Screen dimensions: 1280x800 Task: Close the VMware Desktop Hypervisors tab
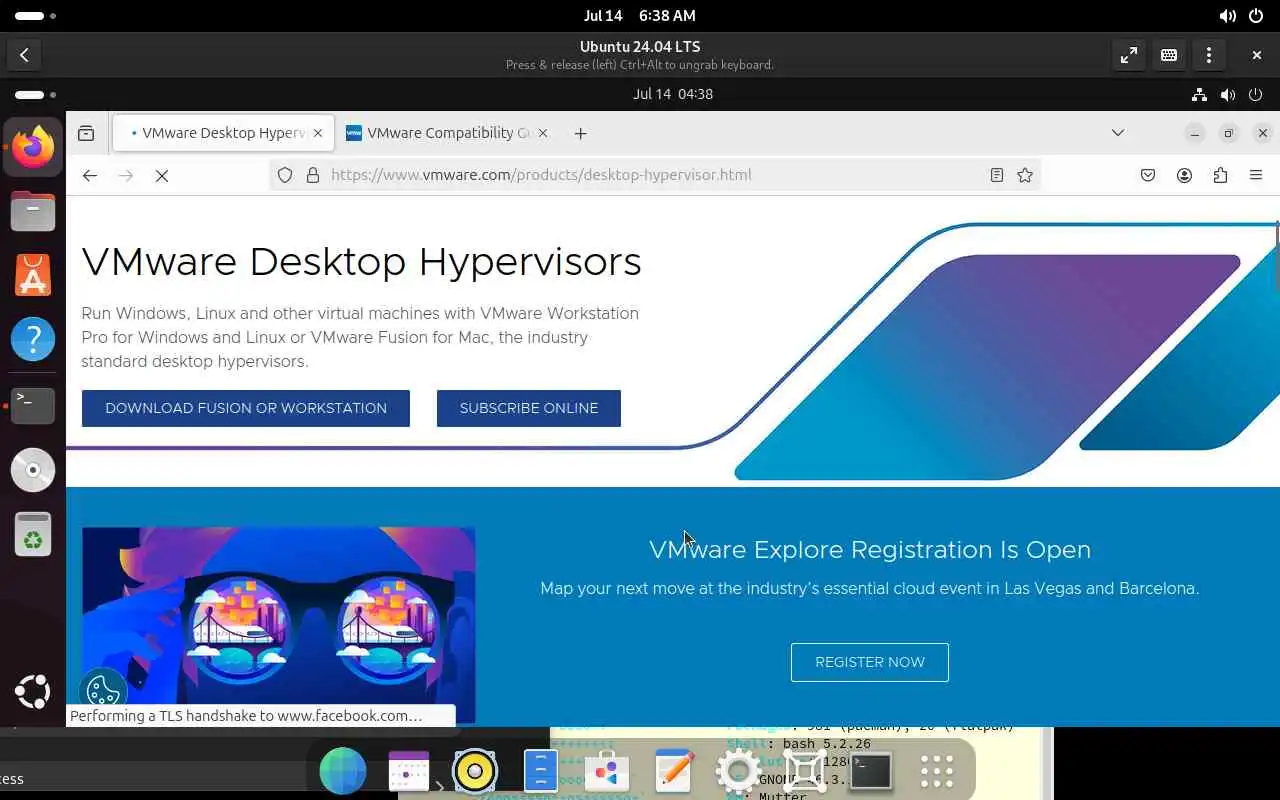click(318, 133)
